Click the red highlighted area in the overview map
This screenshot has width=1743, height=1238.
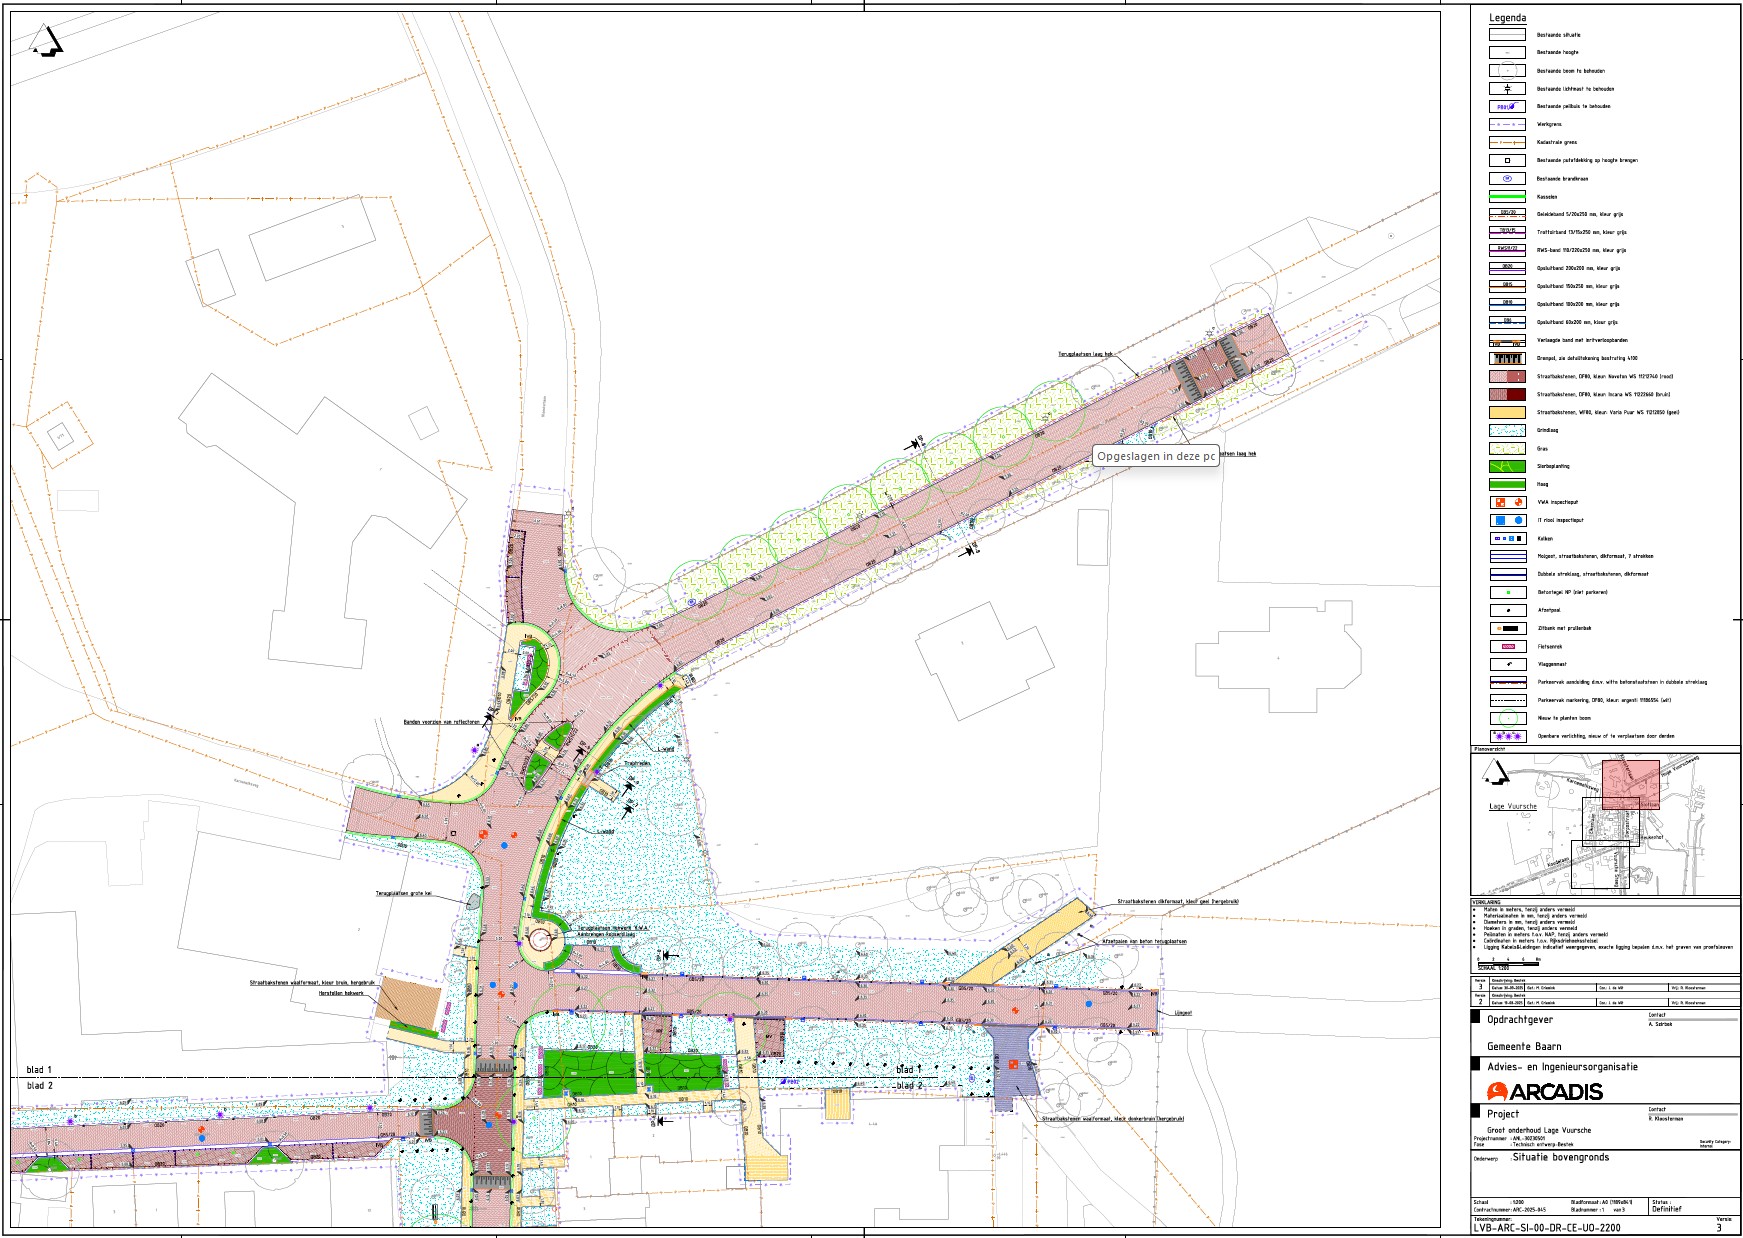pos(1630,784)
